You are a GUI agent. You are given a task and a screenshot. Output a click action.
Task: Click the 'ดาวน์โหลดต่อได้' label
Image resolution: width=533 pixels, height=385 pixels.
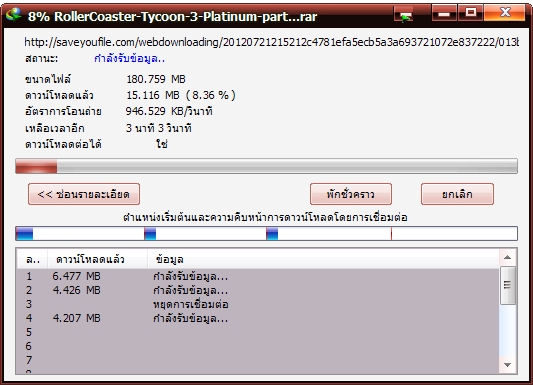click(x=63, y=144)
